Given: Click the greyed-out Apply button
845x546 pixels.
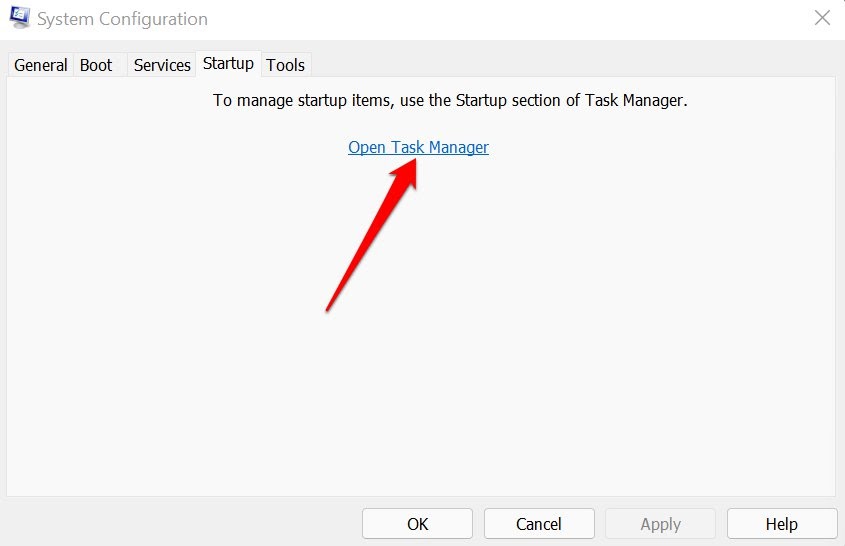Looking at the screenshot, I should click(x=660, y=524).
